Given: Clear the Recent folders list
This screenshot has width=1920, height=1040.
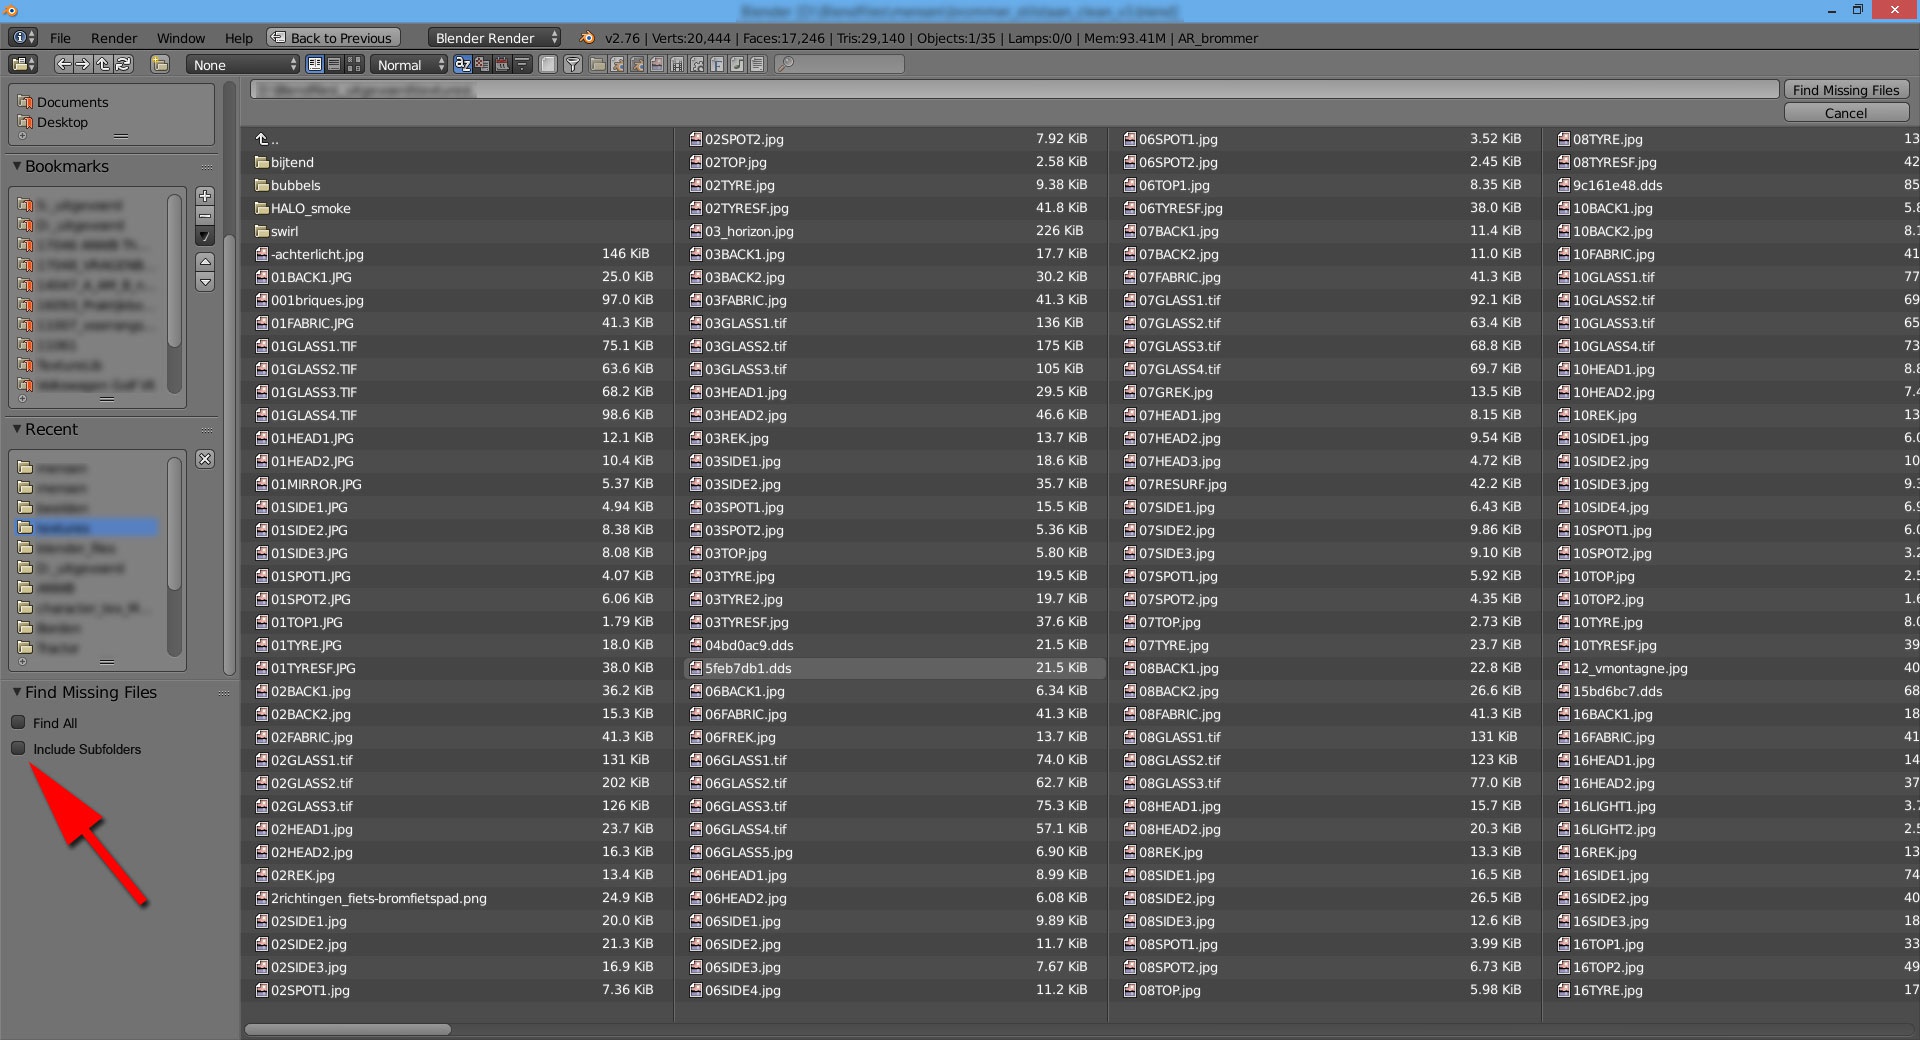Looking at the screenshot, I should point(205,459).
